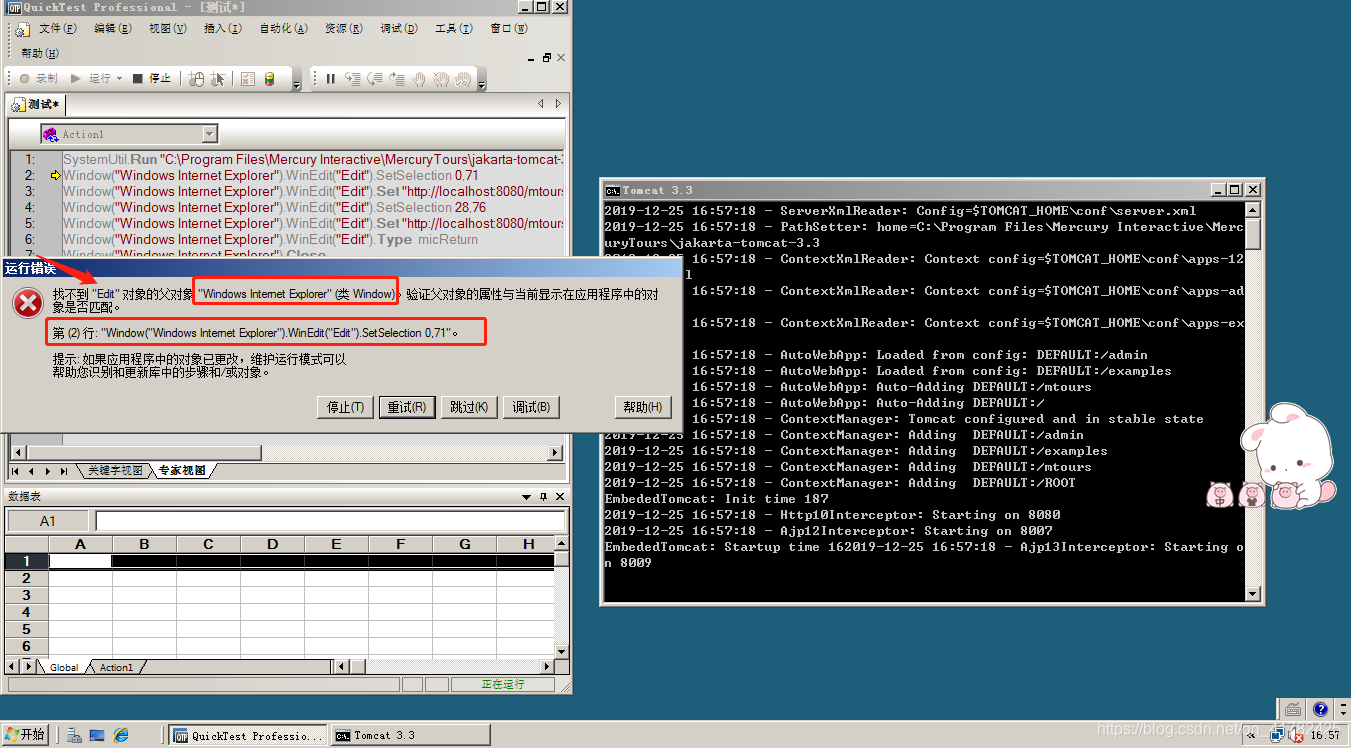Viewport: 1351px width, 748px height.
Task: Click the Stop (停止) toolbar button
Action: (x=152, y=79)
